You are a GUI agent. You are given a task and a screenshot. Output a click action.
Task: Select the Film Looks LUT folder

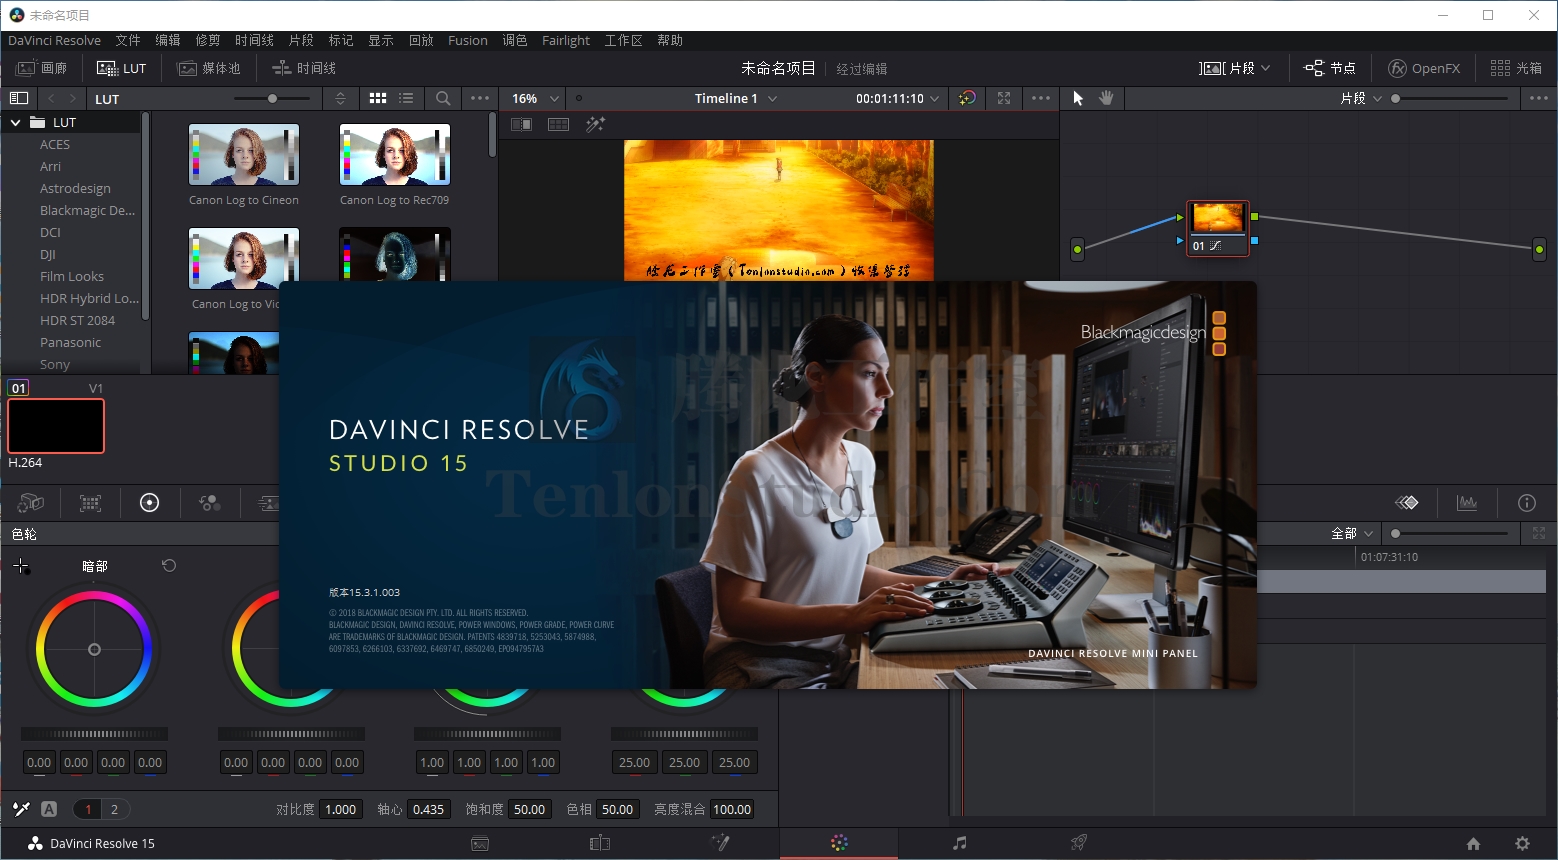coord(72,276)
